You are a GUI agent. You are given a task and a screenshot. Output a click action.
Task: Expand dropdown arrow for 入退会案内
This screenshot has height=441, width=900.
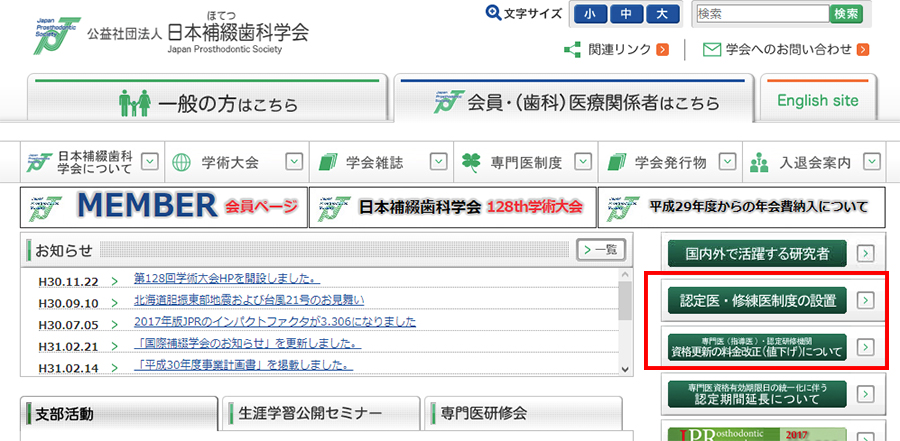coord(873,162)
